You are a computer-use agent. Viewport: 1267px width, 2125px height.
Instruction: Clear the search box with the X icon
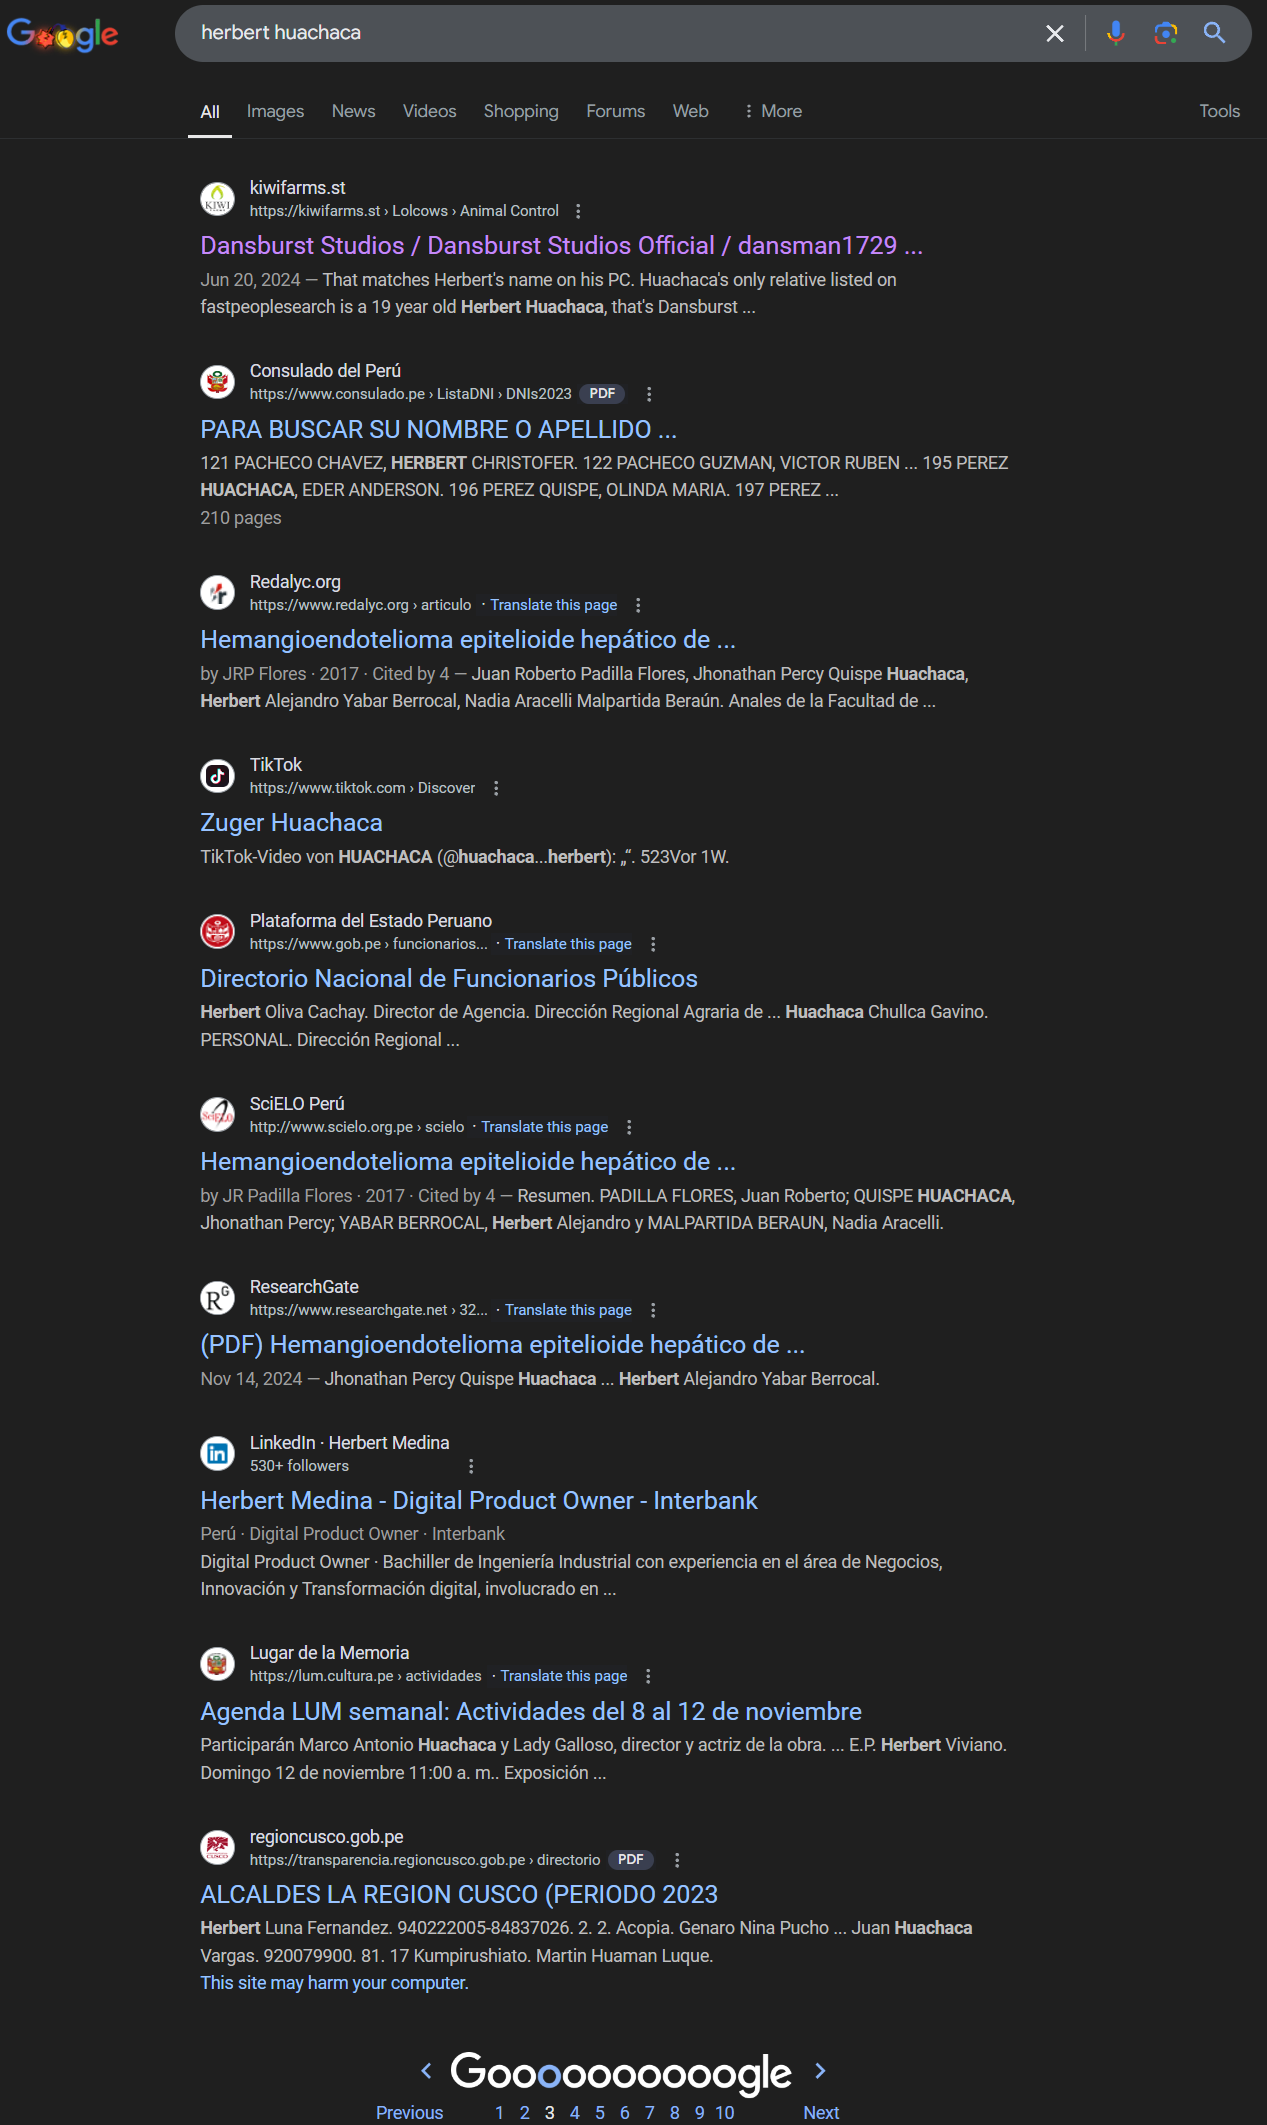tap(1054, 33)
